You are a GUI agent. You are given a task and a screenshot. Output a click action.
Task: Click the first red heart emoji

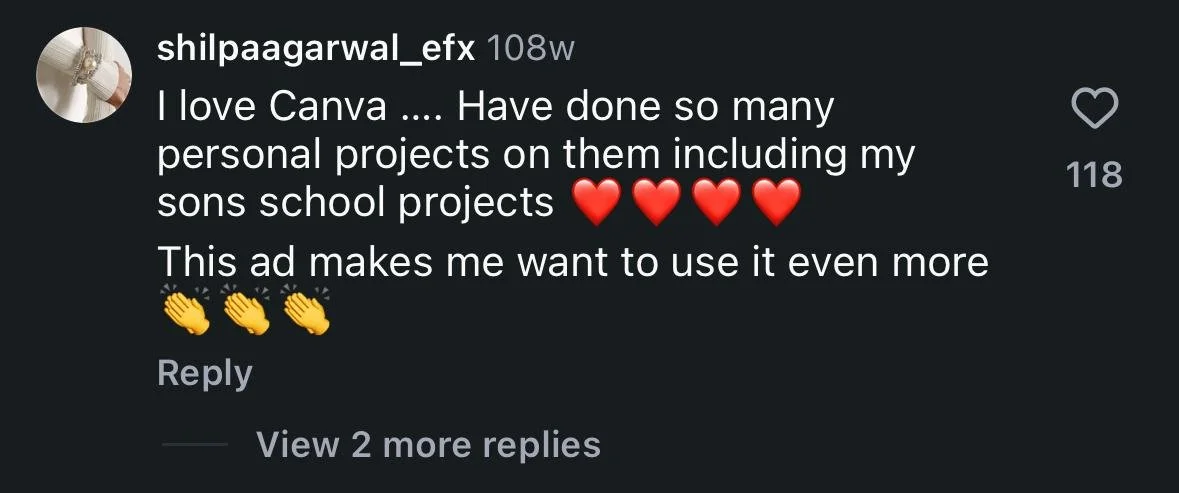[x=596, y=203]
